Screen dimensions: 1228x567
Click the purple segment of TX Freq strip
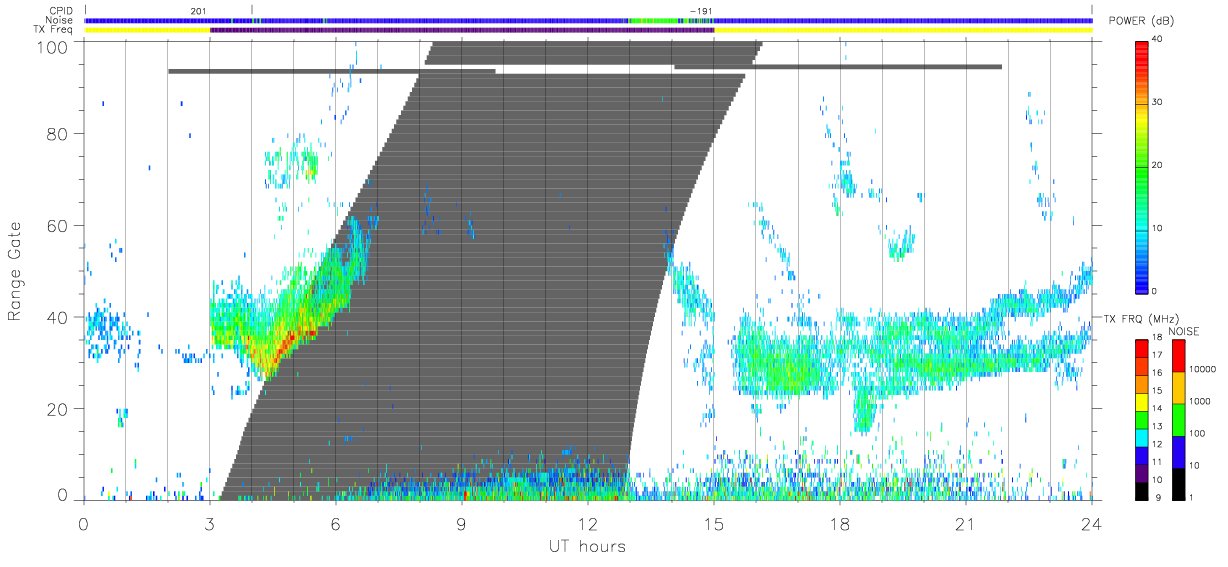pos(462,30)
